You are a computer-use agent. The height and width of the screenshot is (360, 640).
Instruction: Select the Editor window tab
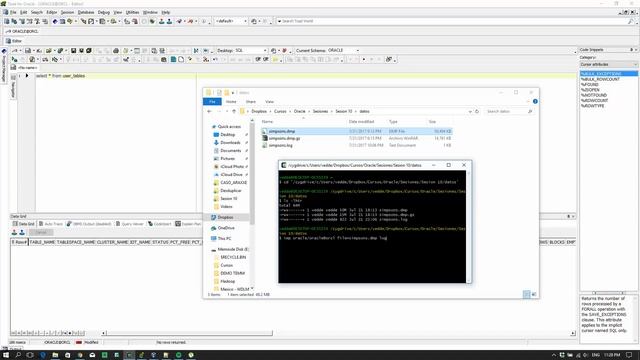(x=14, y=41)
